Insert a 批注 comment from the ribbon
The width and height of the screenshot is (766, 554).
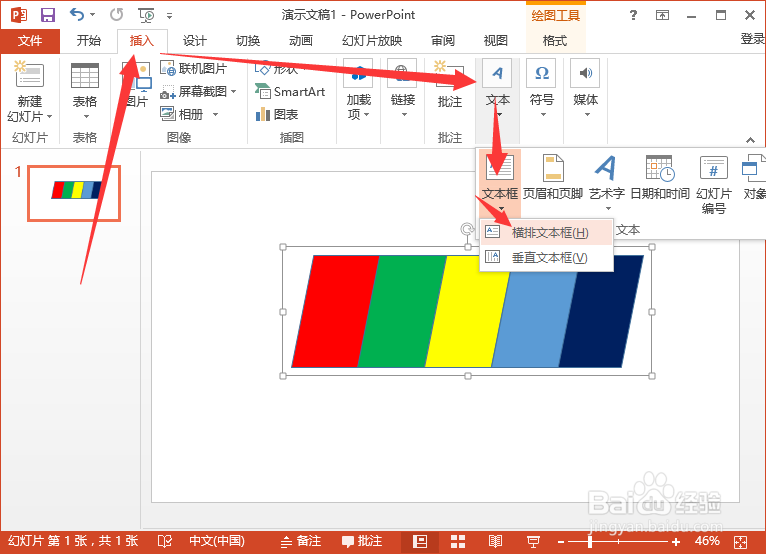coord(449,83)
